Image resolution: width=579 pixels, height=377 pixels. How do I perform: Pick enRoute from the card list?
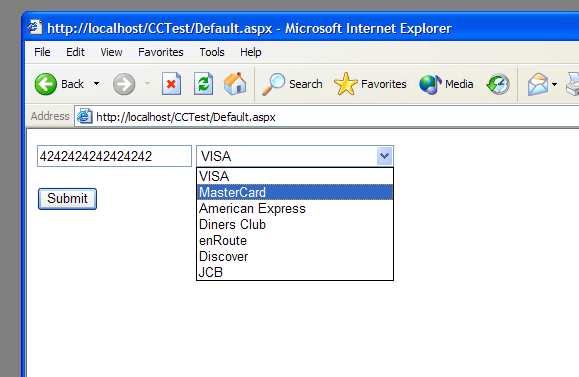[295, 240]
